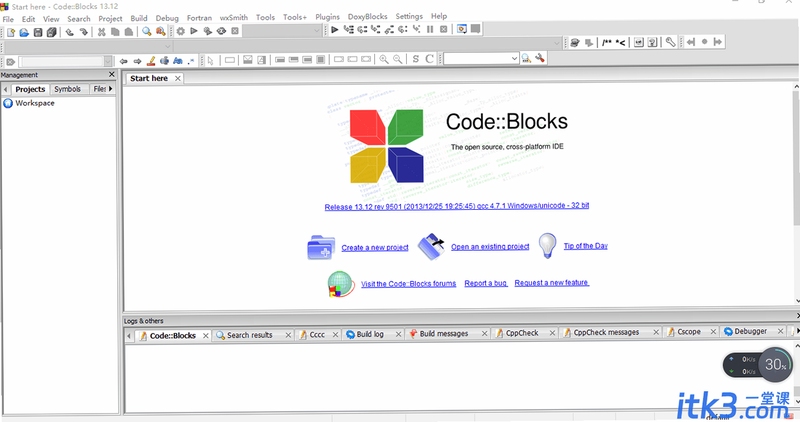
Task: Show previous tabs in the Logs & others panel
Action: pyautogui.click(x=129, y=336)
